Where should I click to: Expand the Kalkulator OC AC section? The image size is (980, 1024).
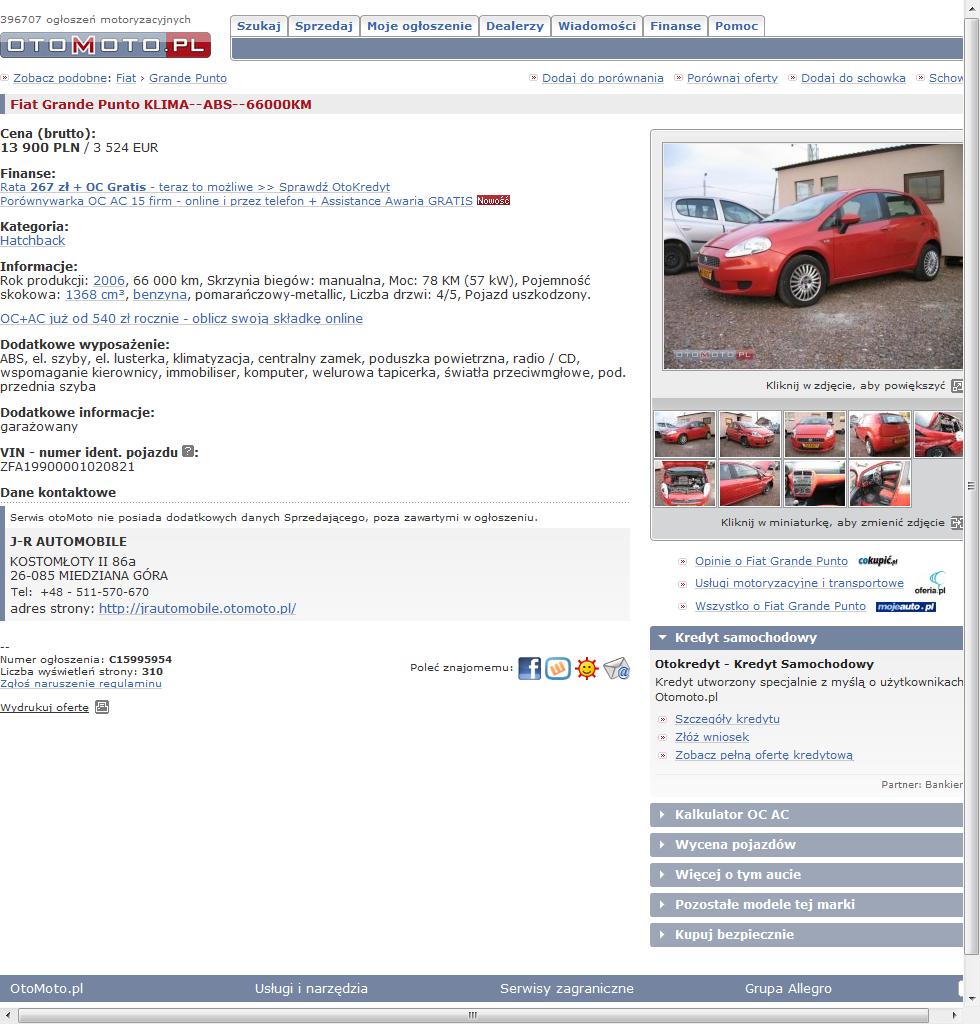pos(806,814)
